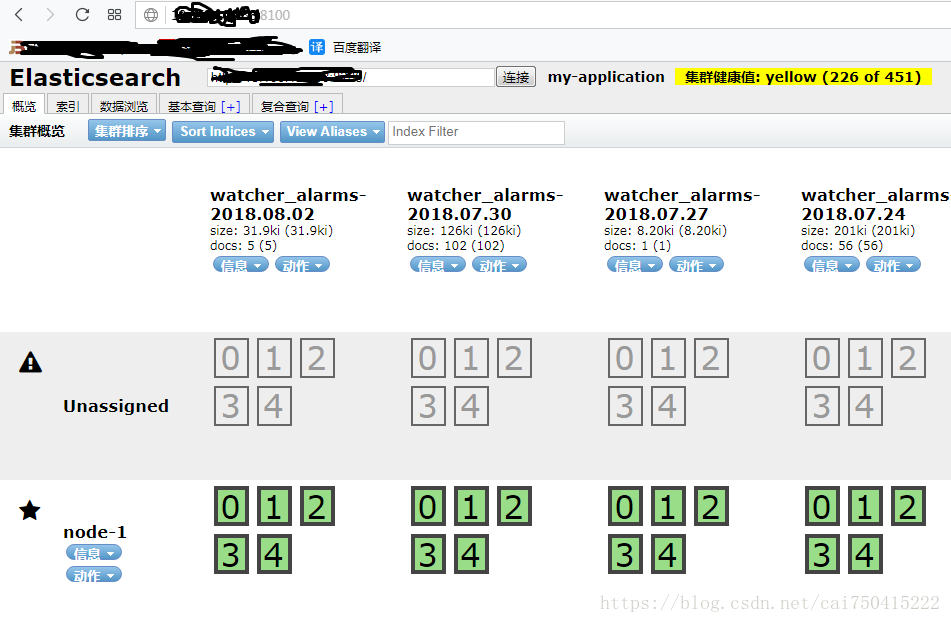Open 动作 menu for watcher_alarms-2018.07.30
The width and height of the screenshot is (951, 623).
(x=499, y=265)
